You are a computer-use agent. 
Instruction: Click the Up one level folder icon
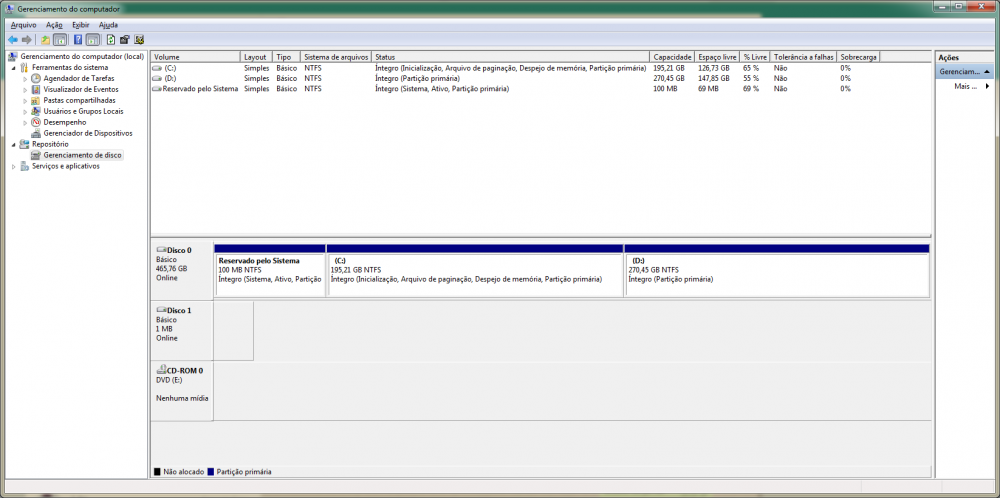[45, 40]
